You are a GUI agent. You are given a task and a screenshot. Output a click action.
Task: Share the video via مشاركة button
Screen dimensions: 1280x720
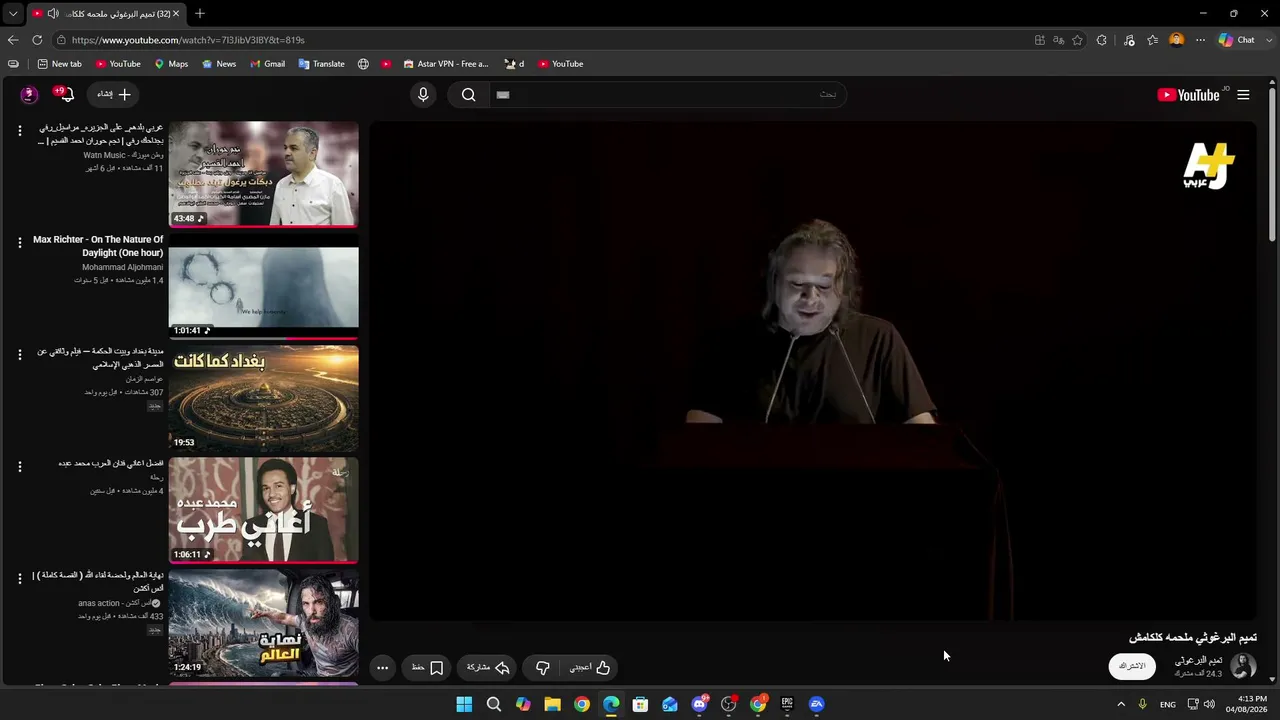point(488,668)
